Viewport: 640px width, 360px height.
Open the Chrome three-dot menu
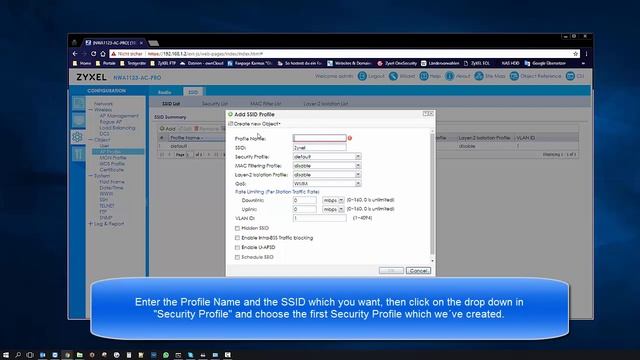click(587, 53)
